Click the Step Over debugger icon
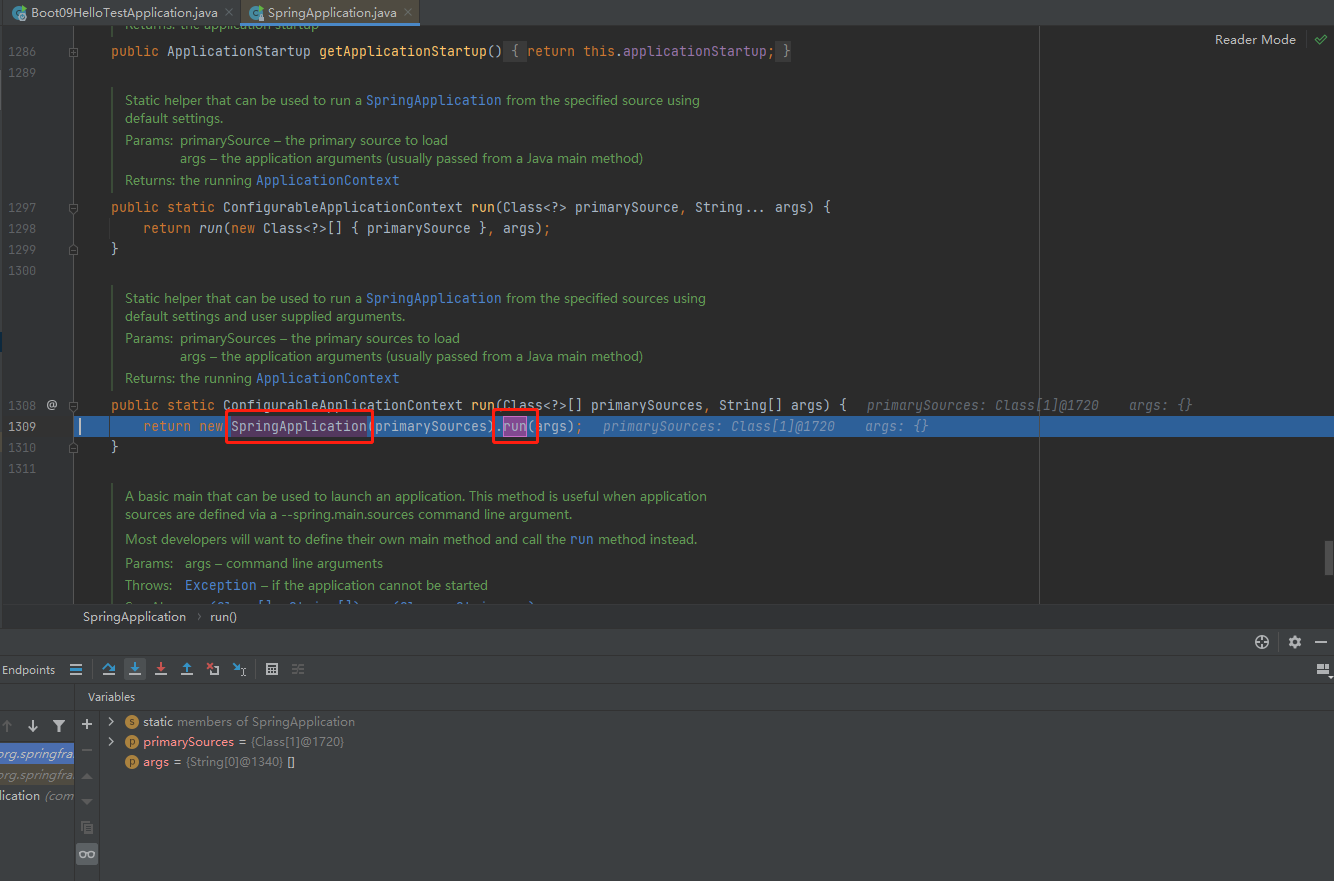The width and height of the screenshot is (1334, 881). click(x=109, y=670)
